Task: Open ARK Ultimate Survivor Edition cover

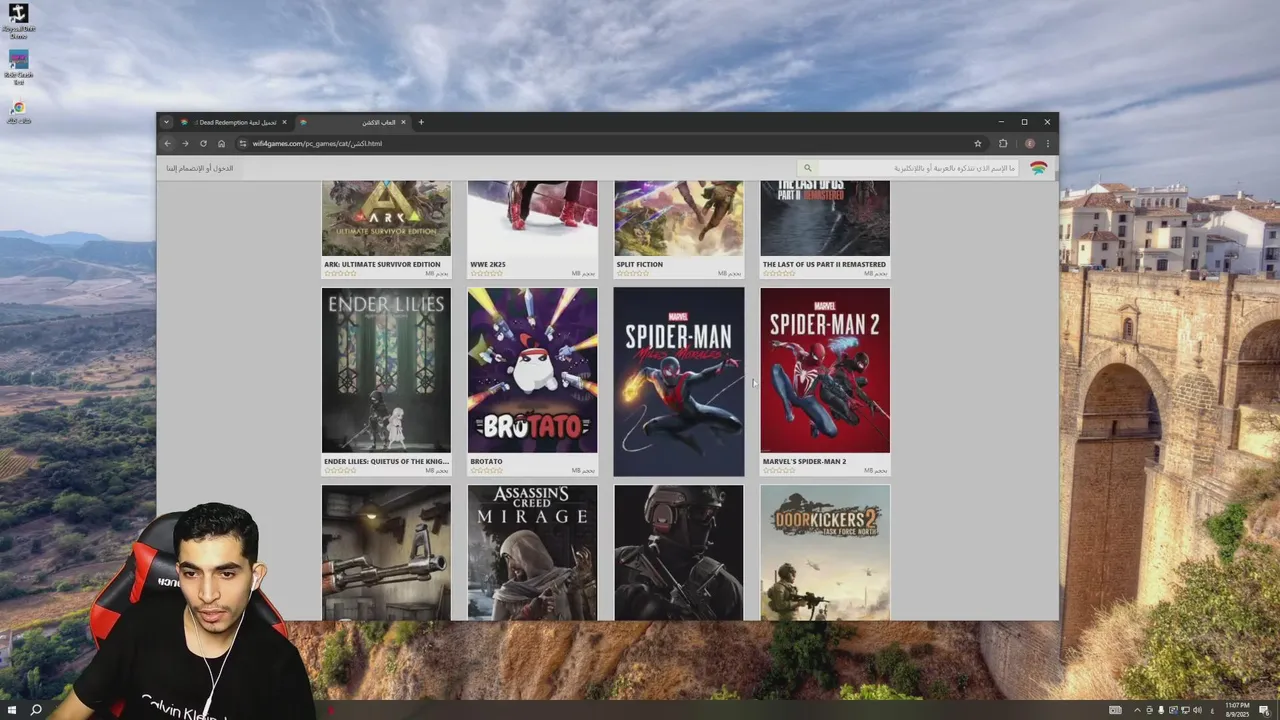Action: tap(386, 218)
